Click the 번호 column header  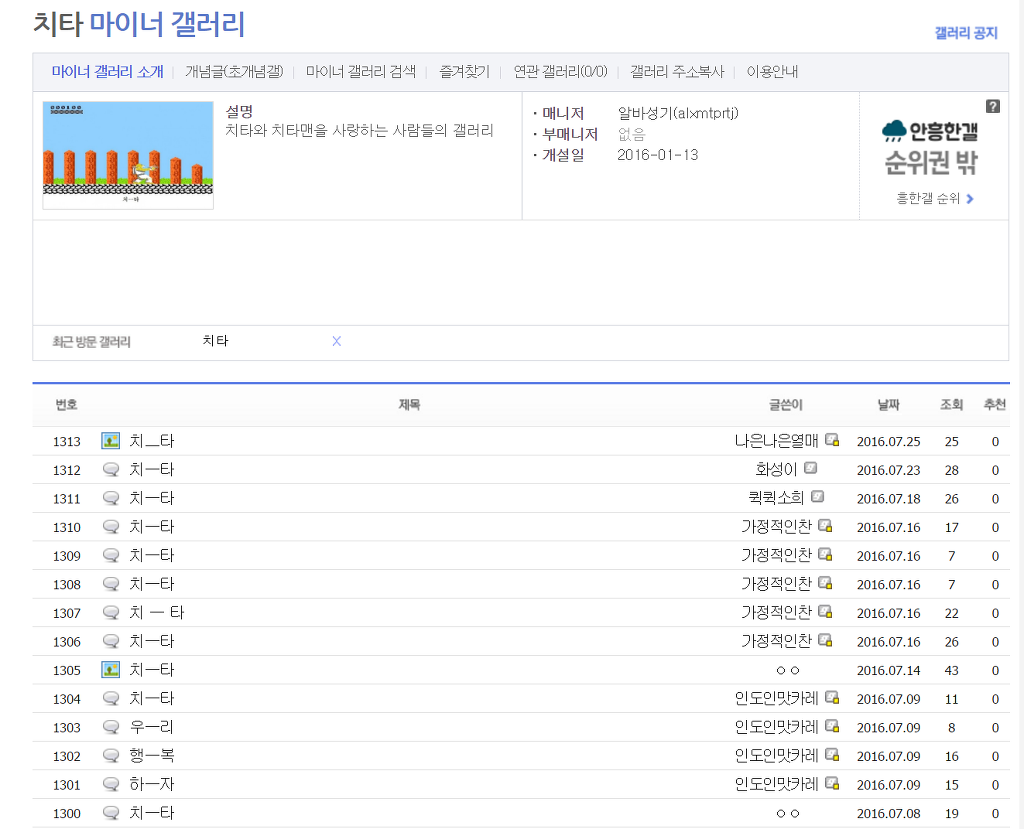[x=67, y=405]
